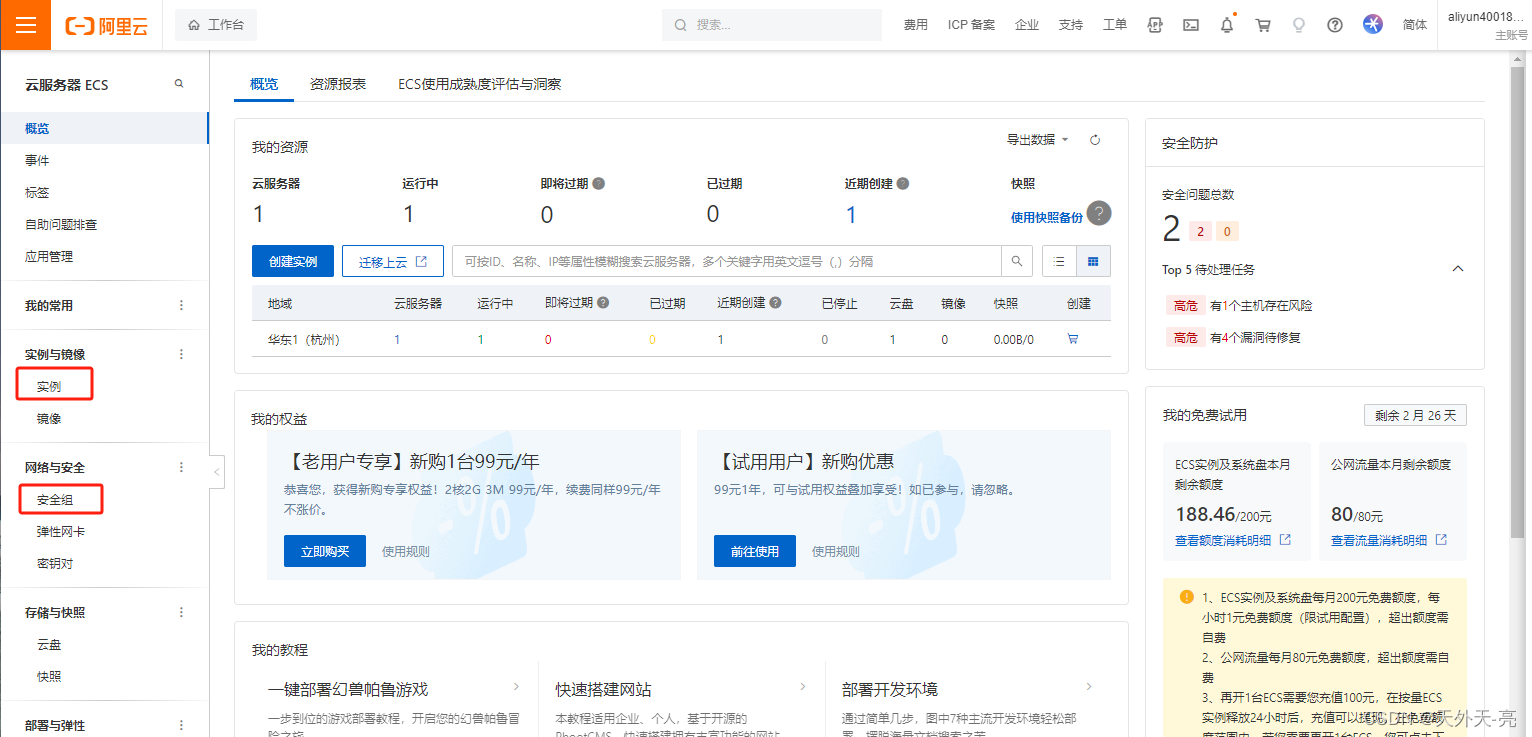Click the colorful round app icon

pyautogui.click(x=1373, y=25)
